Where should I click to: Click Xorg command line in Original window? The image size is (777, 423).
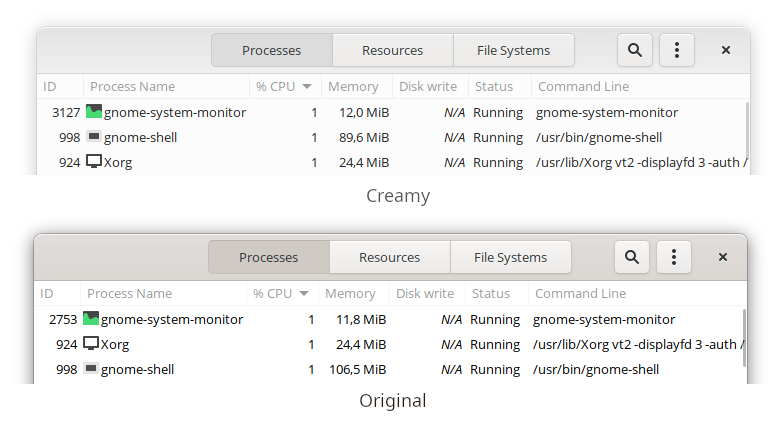click(x=638, y=344)
